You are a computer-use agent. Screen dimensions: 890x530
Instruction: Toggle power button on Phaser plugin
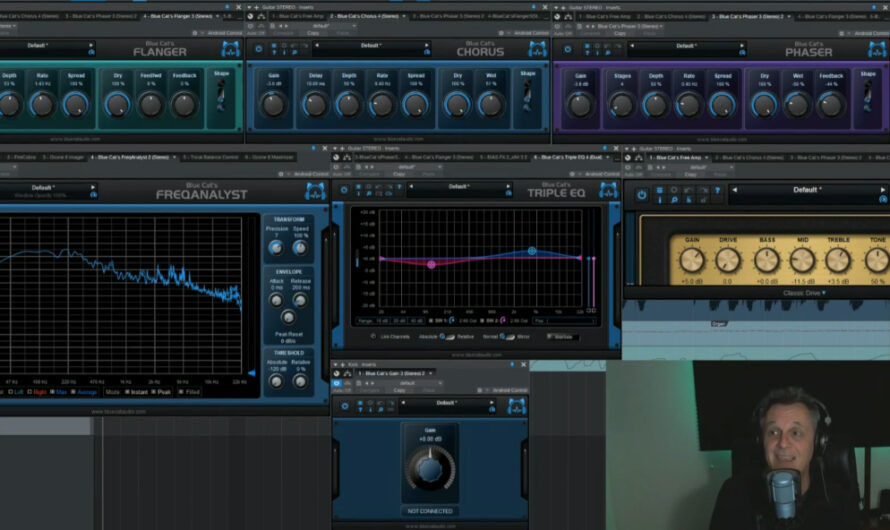[x=568, y=49]
